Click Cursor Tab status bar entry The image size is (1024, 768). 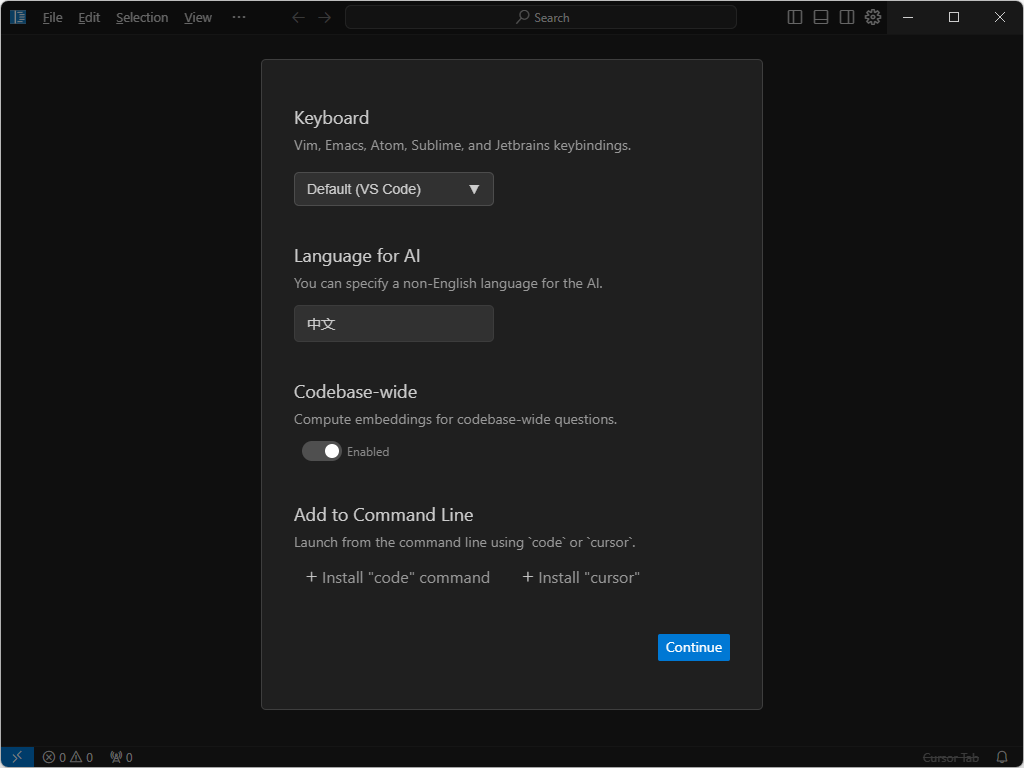tap(951, 758)
